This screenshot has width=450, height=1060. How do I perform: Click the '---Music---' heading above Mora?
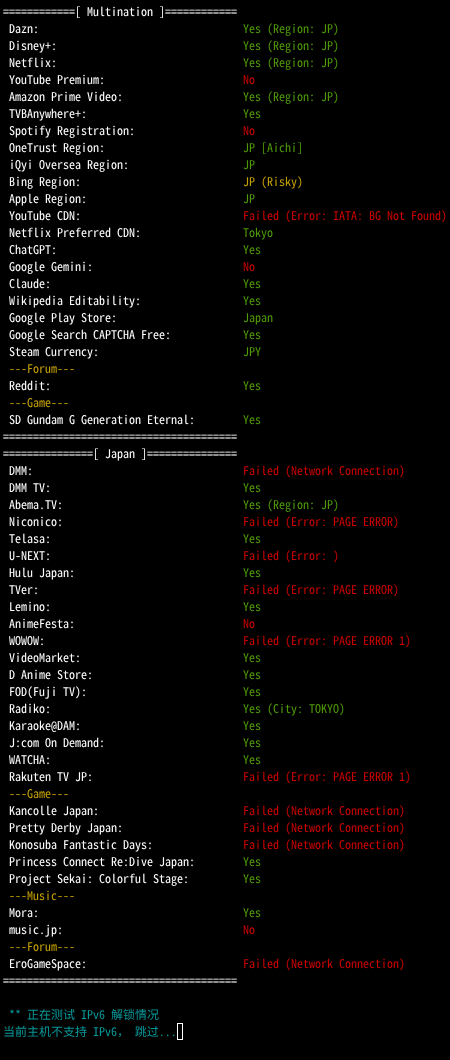click(41, 896)
